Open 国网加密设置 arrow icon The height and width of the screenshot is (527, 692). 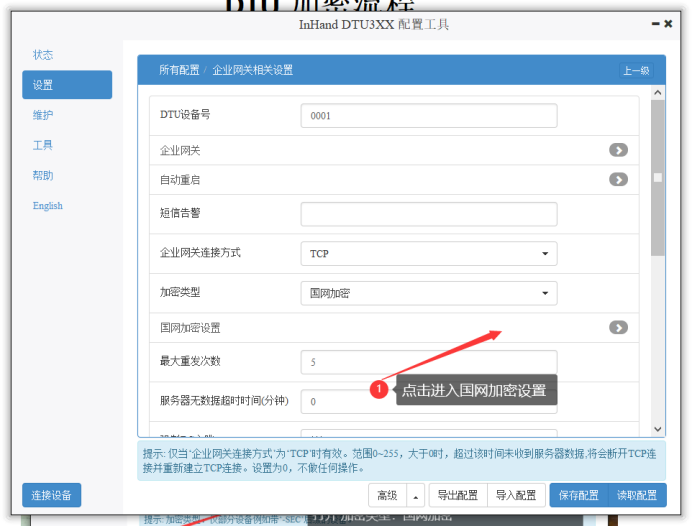(x=618, y=327)
